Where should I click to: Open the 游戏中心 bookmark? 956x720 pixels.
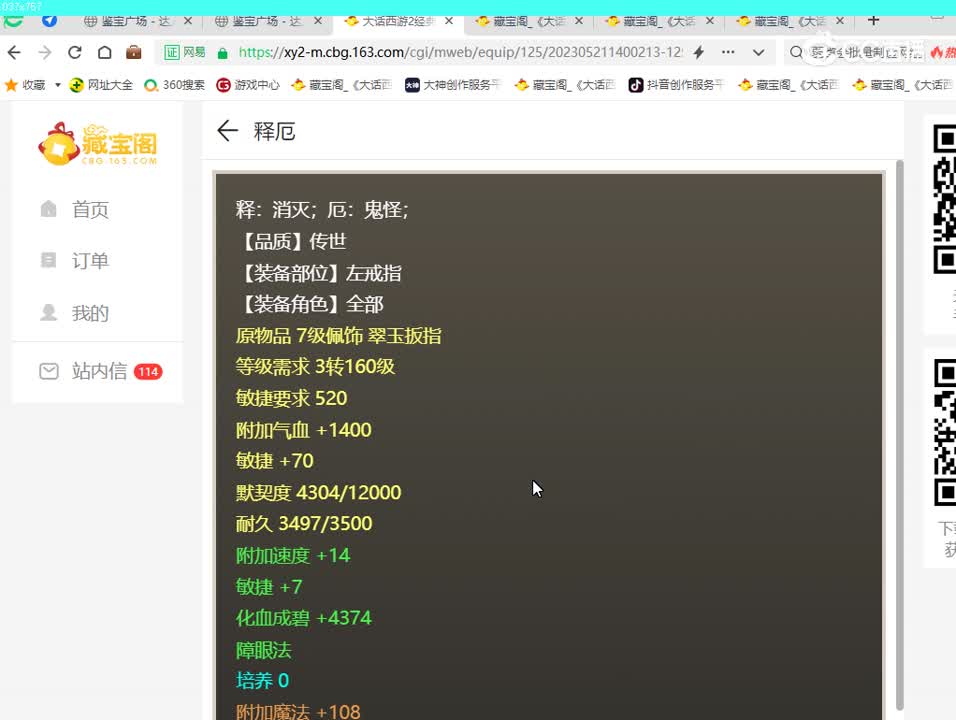(258, 85)
